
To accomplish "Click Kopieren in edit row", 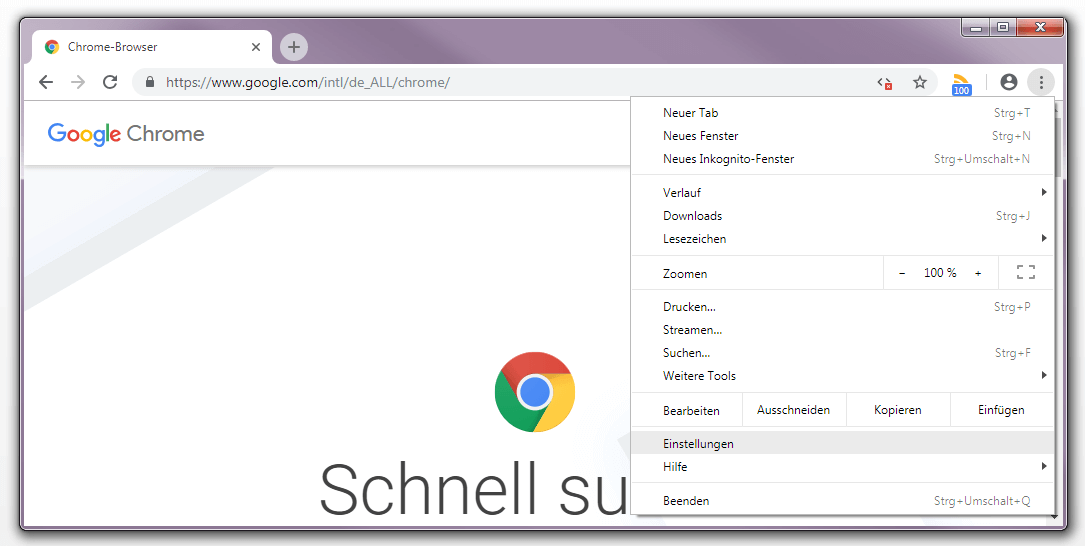I will pyautogui.click(x=898, y=410).
